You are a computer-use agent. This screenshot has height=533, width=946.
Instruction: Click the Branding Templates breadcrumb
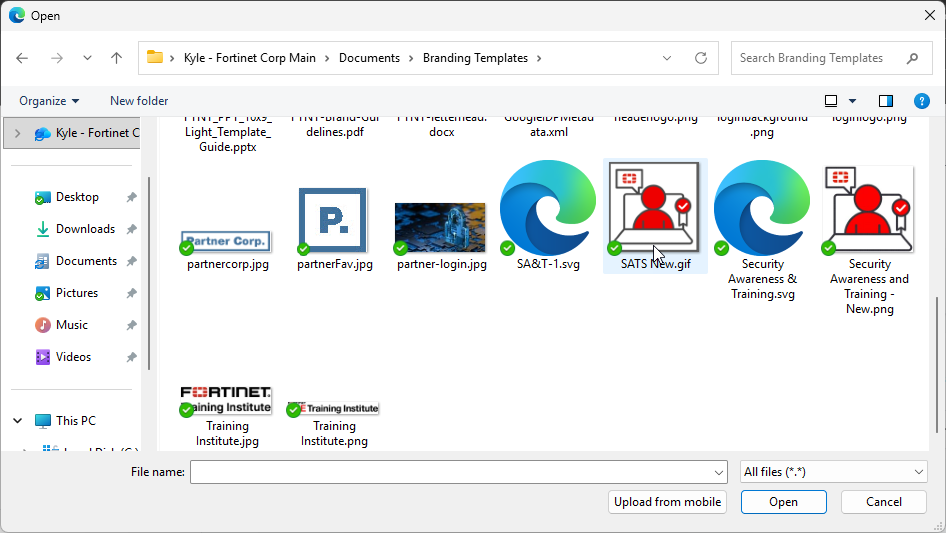click(x=475, y=58)
